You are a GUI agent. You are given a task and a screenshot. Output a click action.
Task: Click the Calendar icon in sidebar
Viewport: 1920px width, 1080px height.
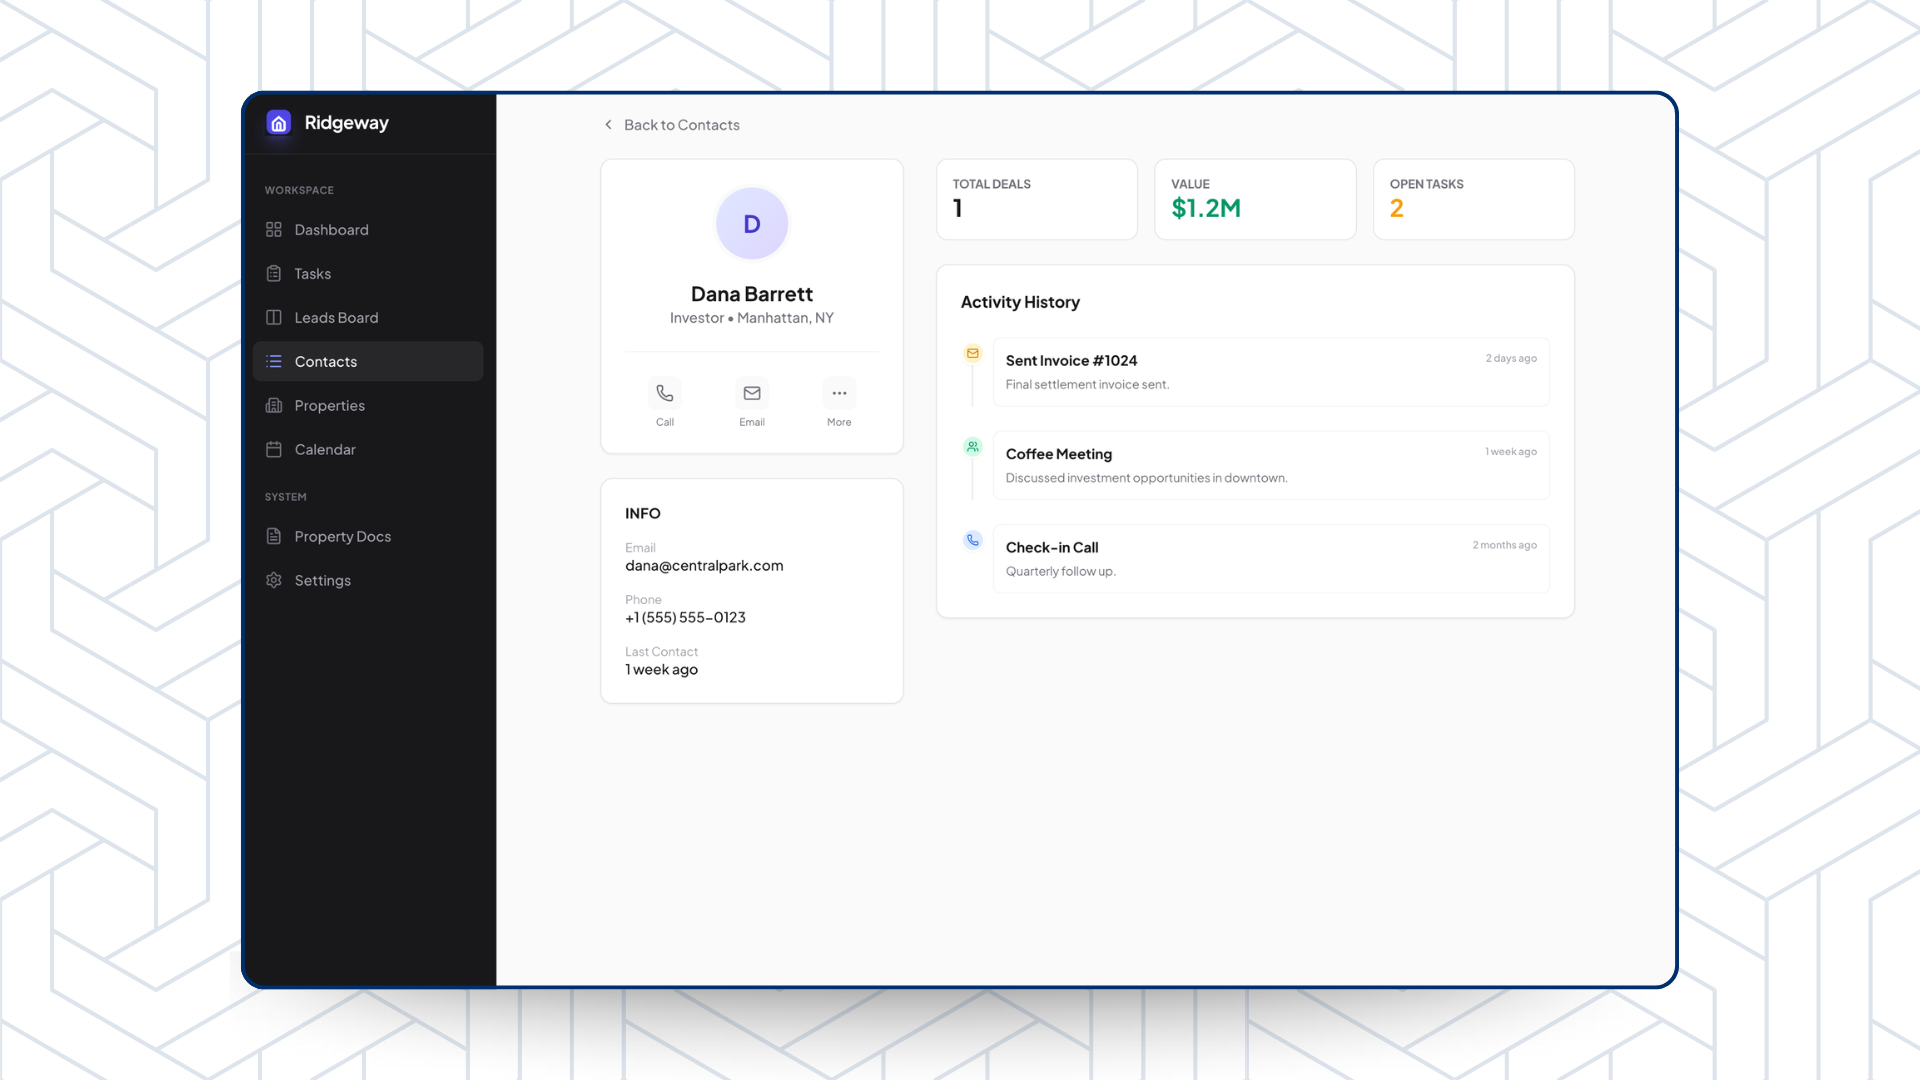point(274,450)
